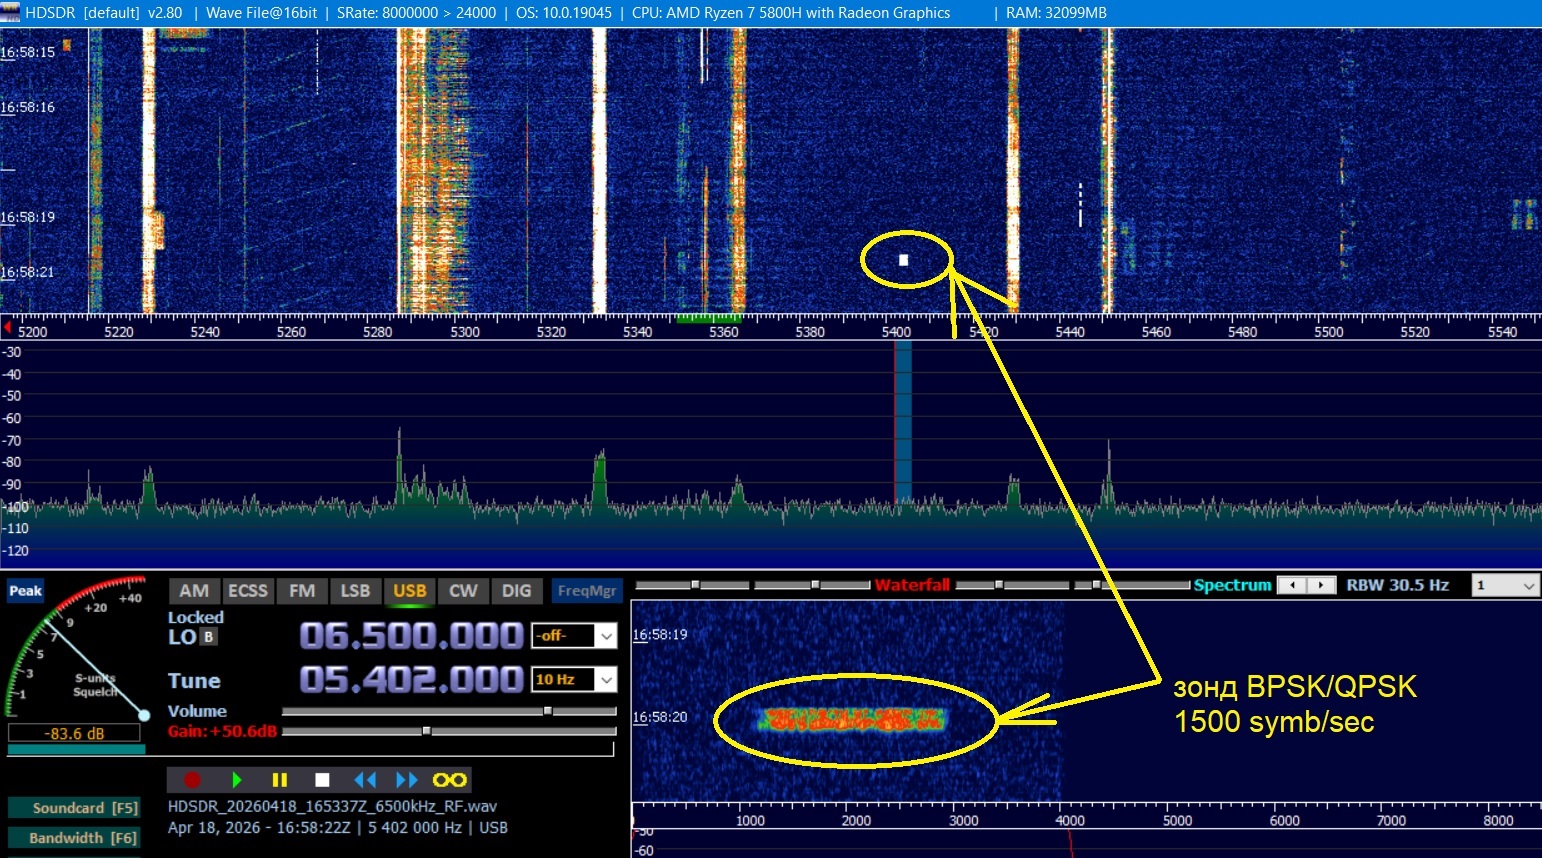Click the left RBW arrow button
Screen dimensions: 1542x858
(1293, 585)
